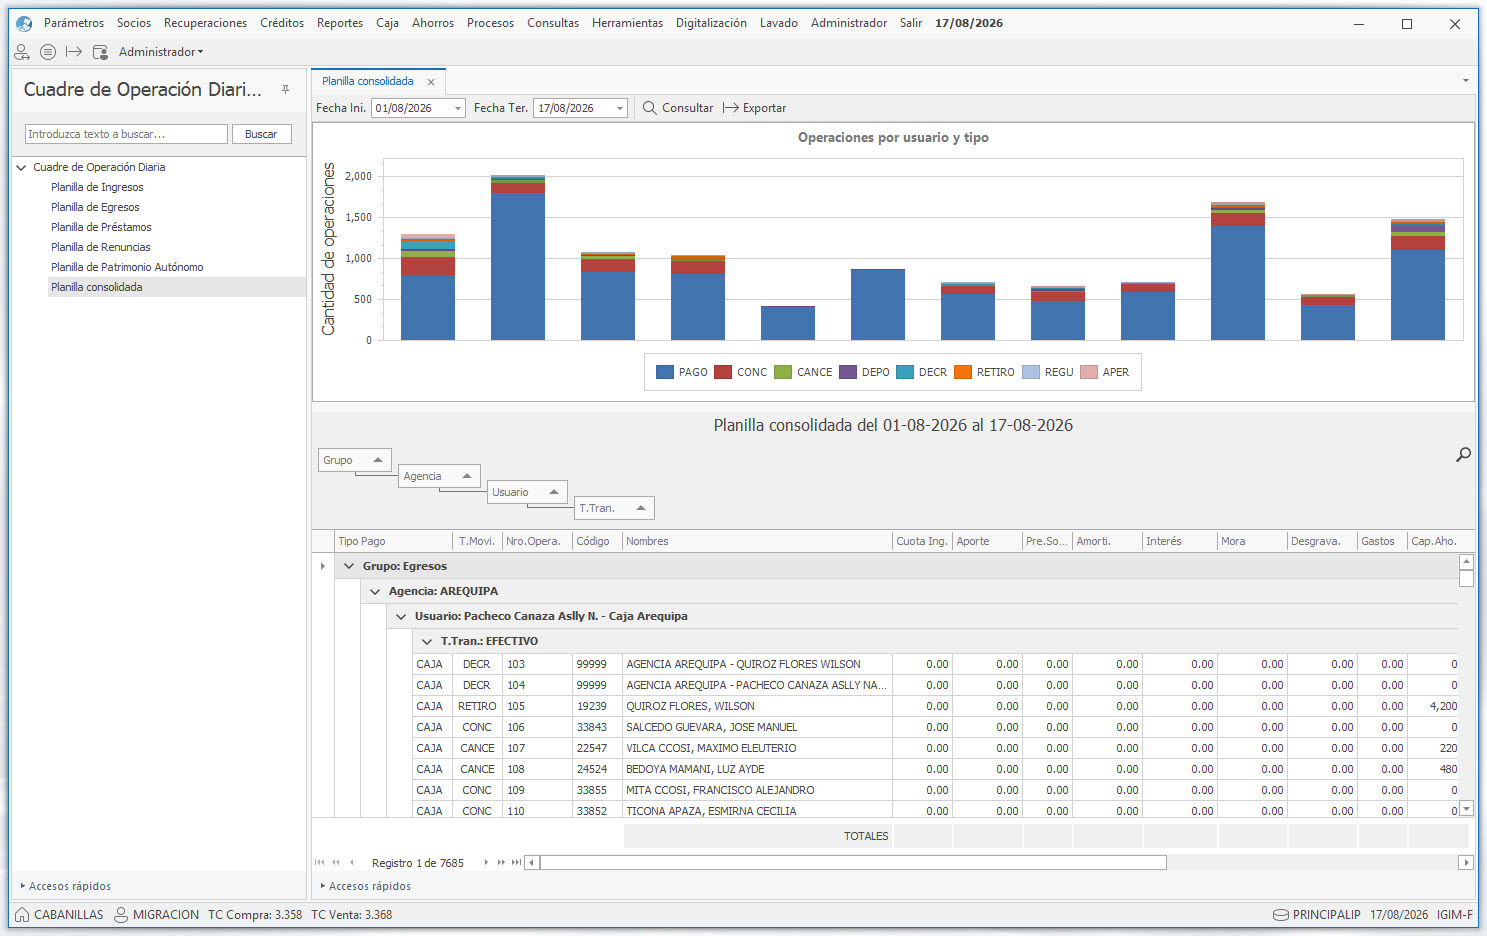1487x936 pixels.
Task: Collapse the T.Tran.: EFECTIVO group row
Action: pyautogui.click(x=427, y=641)
